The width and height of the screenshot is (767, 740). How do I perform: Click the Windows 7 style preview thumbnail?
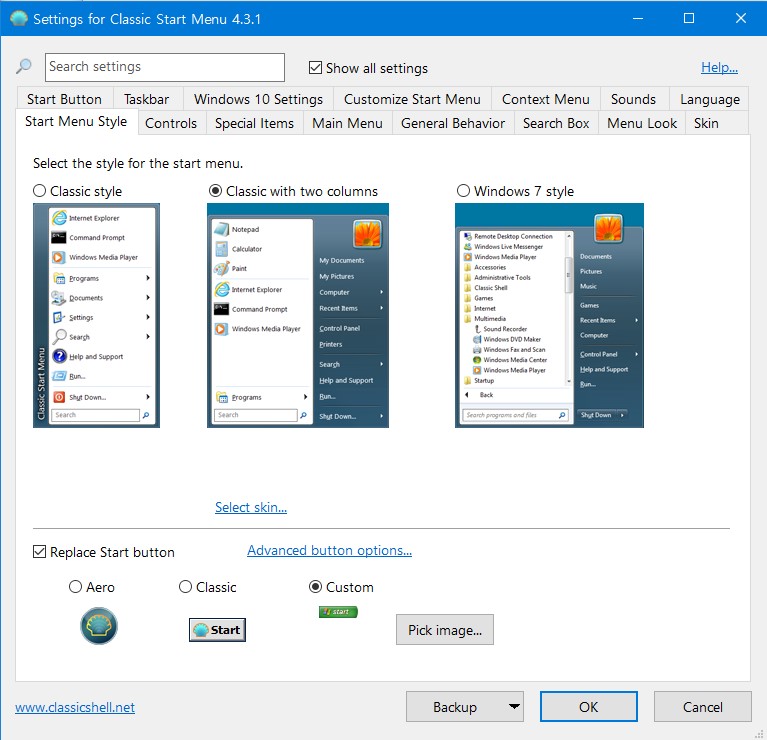point(549,315)
